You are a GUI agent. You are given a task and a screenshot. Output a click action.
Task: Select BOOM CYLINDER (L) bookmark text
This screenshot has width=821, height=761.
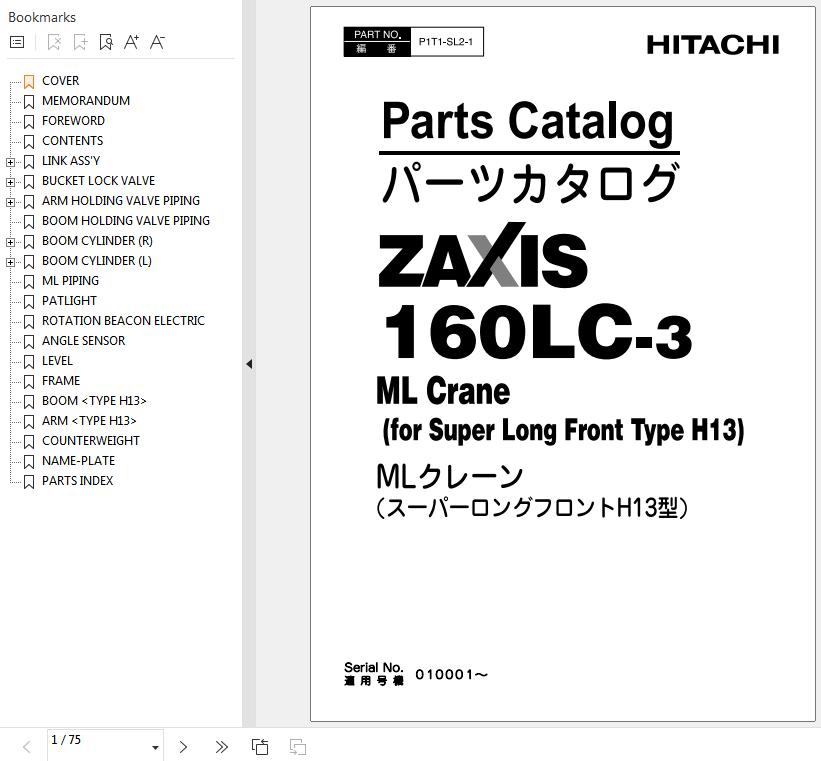97,261
